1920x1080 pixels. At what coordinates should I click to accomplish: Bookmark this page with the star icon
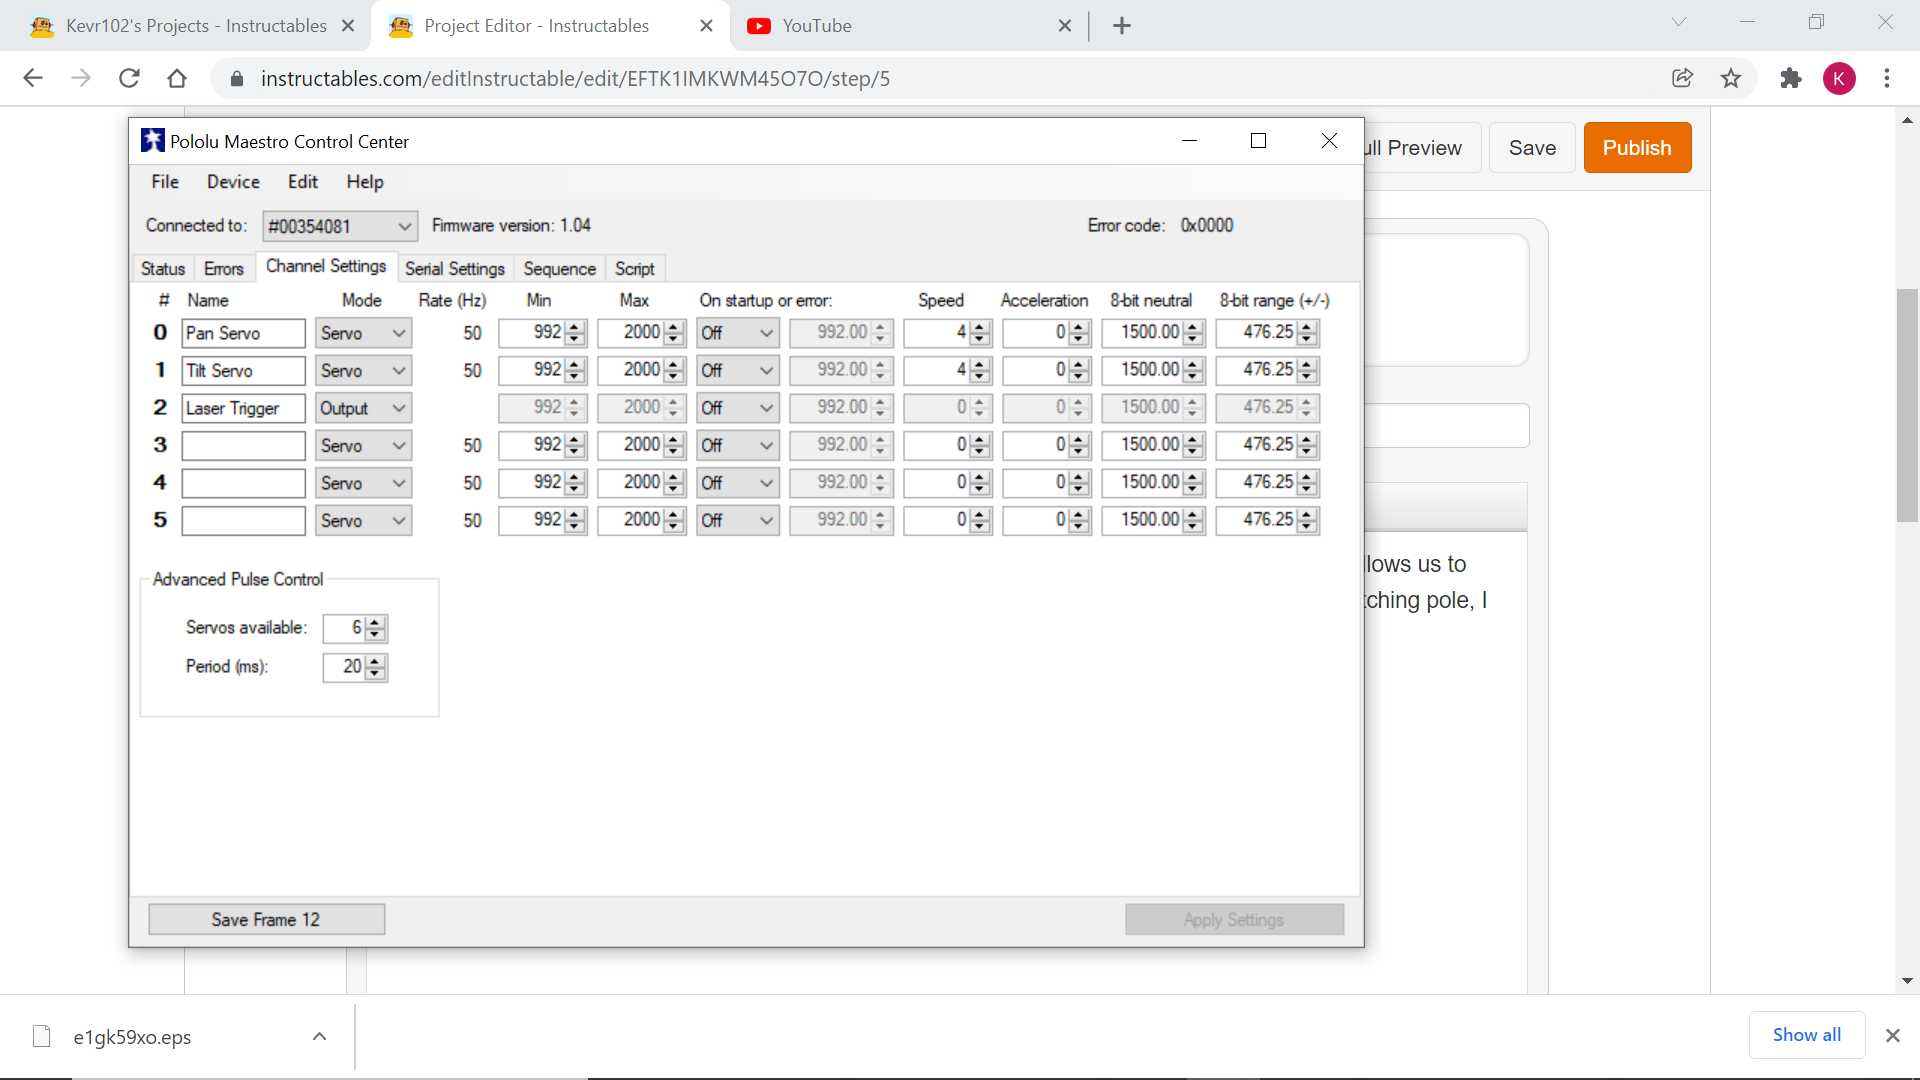[x=1731, y=78]
